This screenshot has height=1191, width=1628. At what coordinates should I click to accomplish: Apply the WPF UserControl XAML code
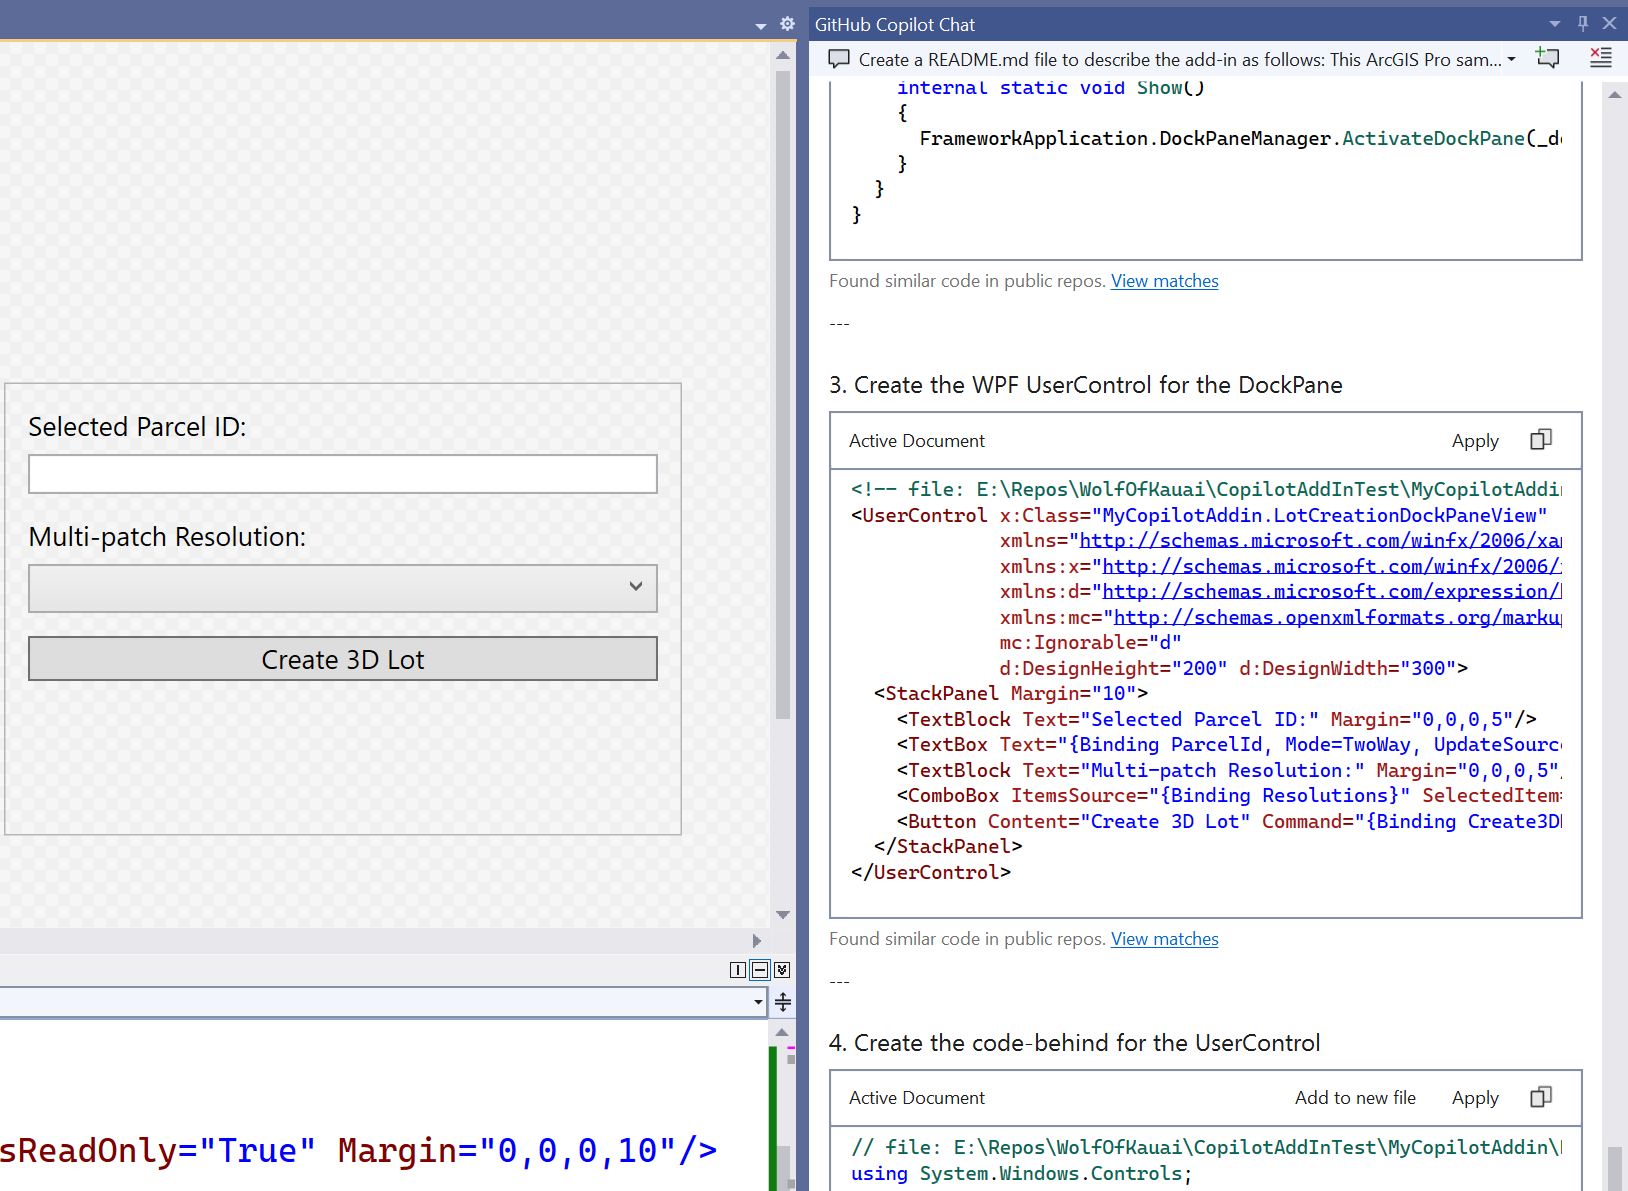[1475, 441]
